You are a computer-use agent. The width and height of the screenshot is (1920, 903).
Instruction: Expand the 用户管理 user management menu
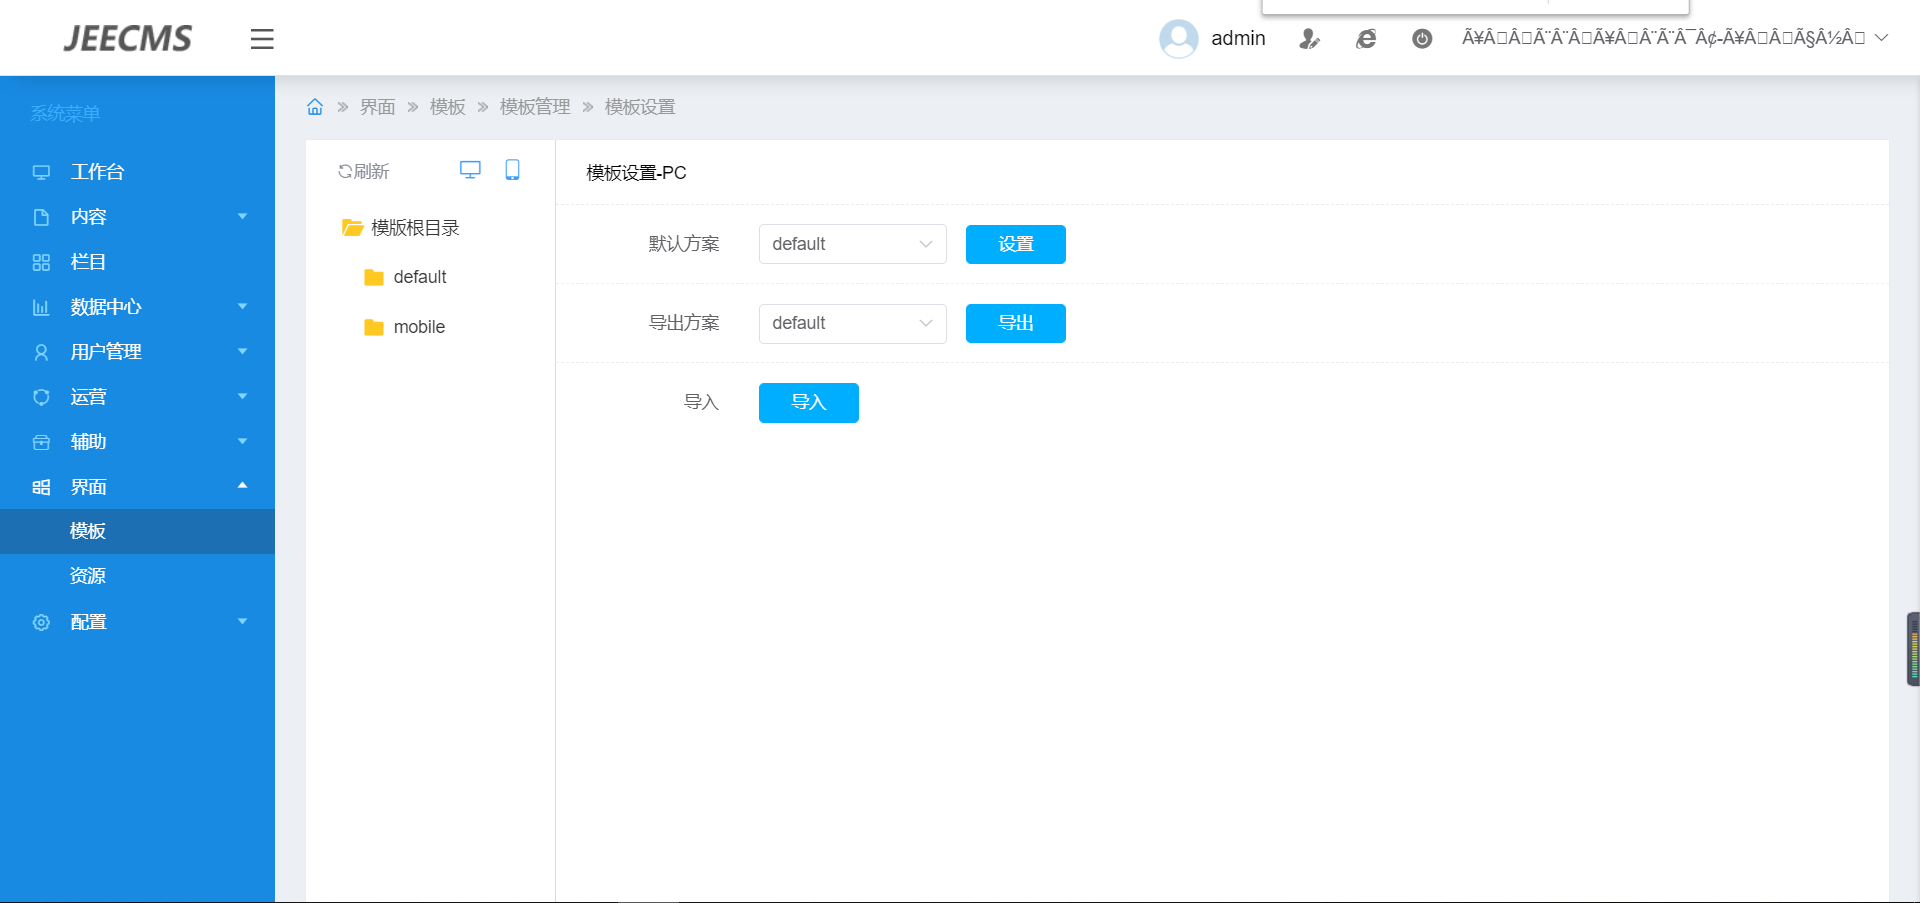137,352
